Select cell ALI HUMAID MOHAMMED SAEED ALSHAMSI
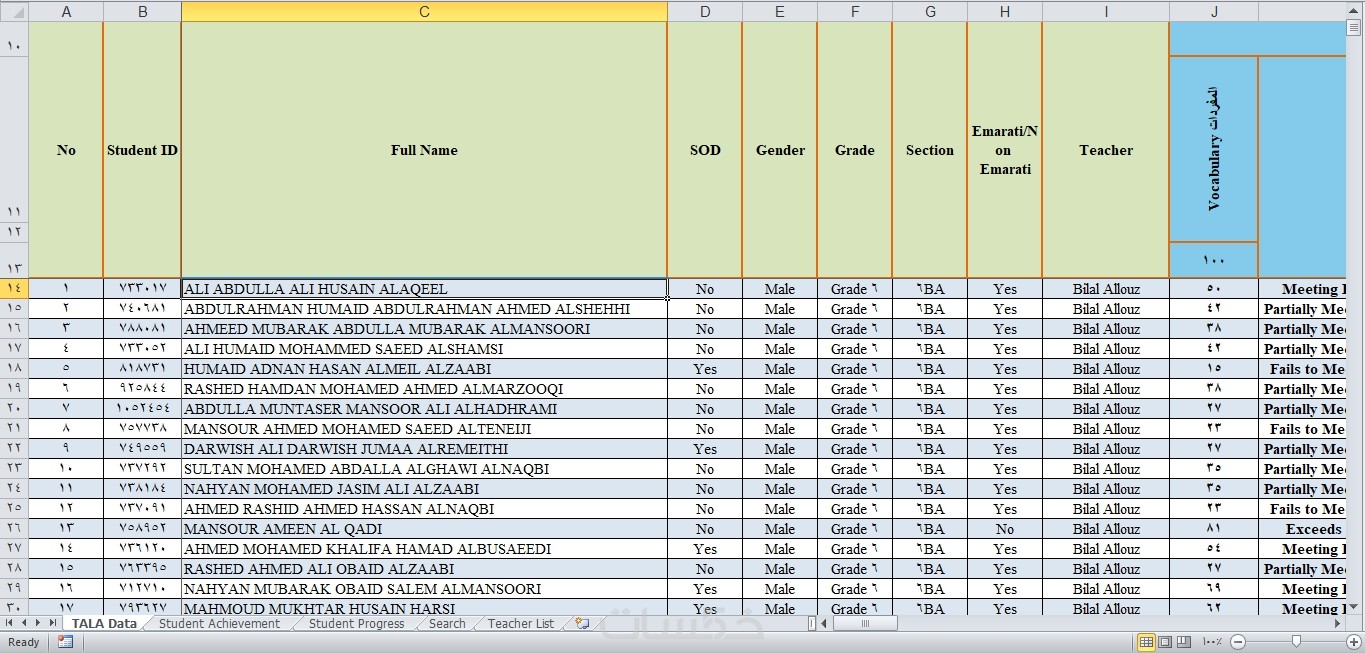 (x=424, y=349)
